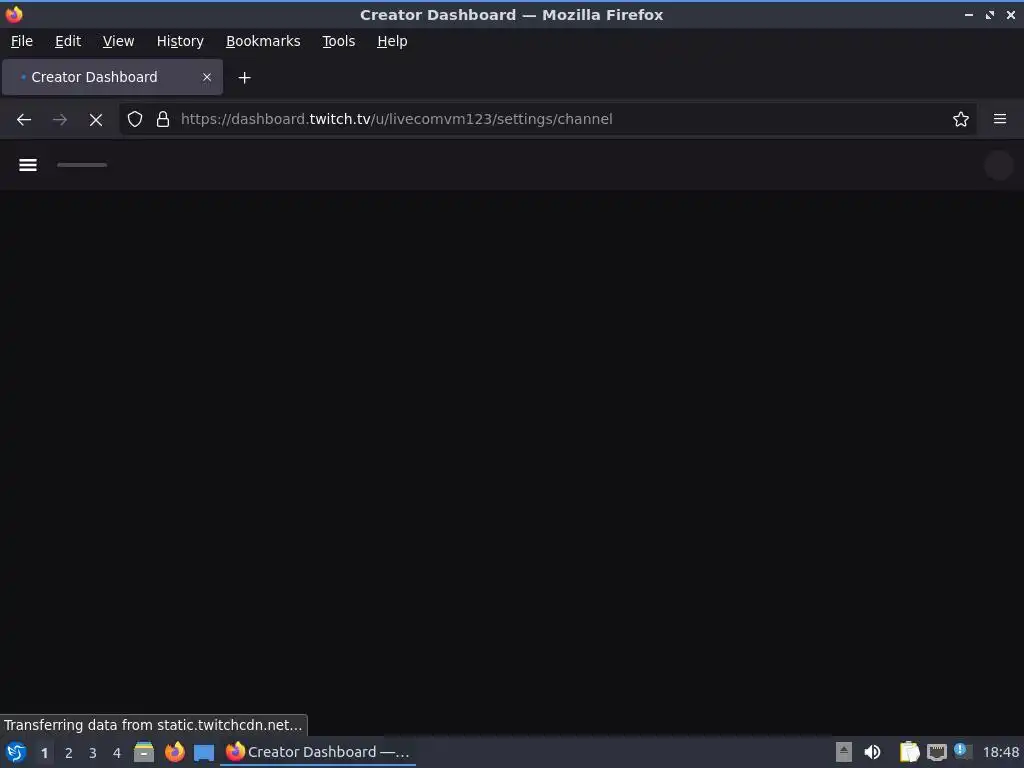This screenshot has width=1024, height=768.
Task: Open the notification tray icon
Action: tap(963, 751)
